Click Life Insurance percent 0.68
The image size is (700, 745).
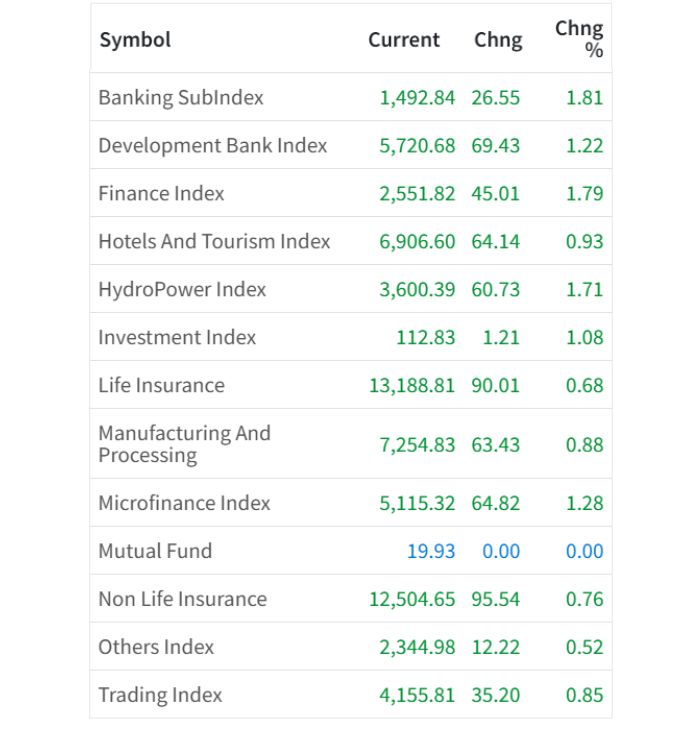click(585, 386)
